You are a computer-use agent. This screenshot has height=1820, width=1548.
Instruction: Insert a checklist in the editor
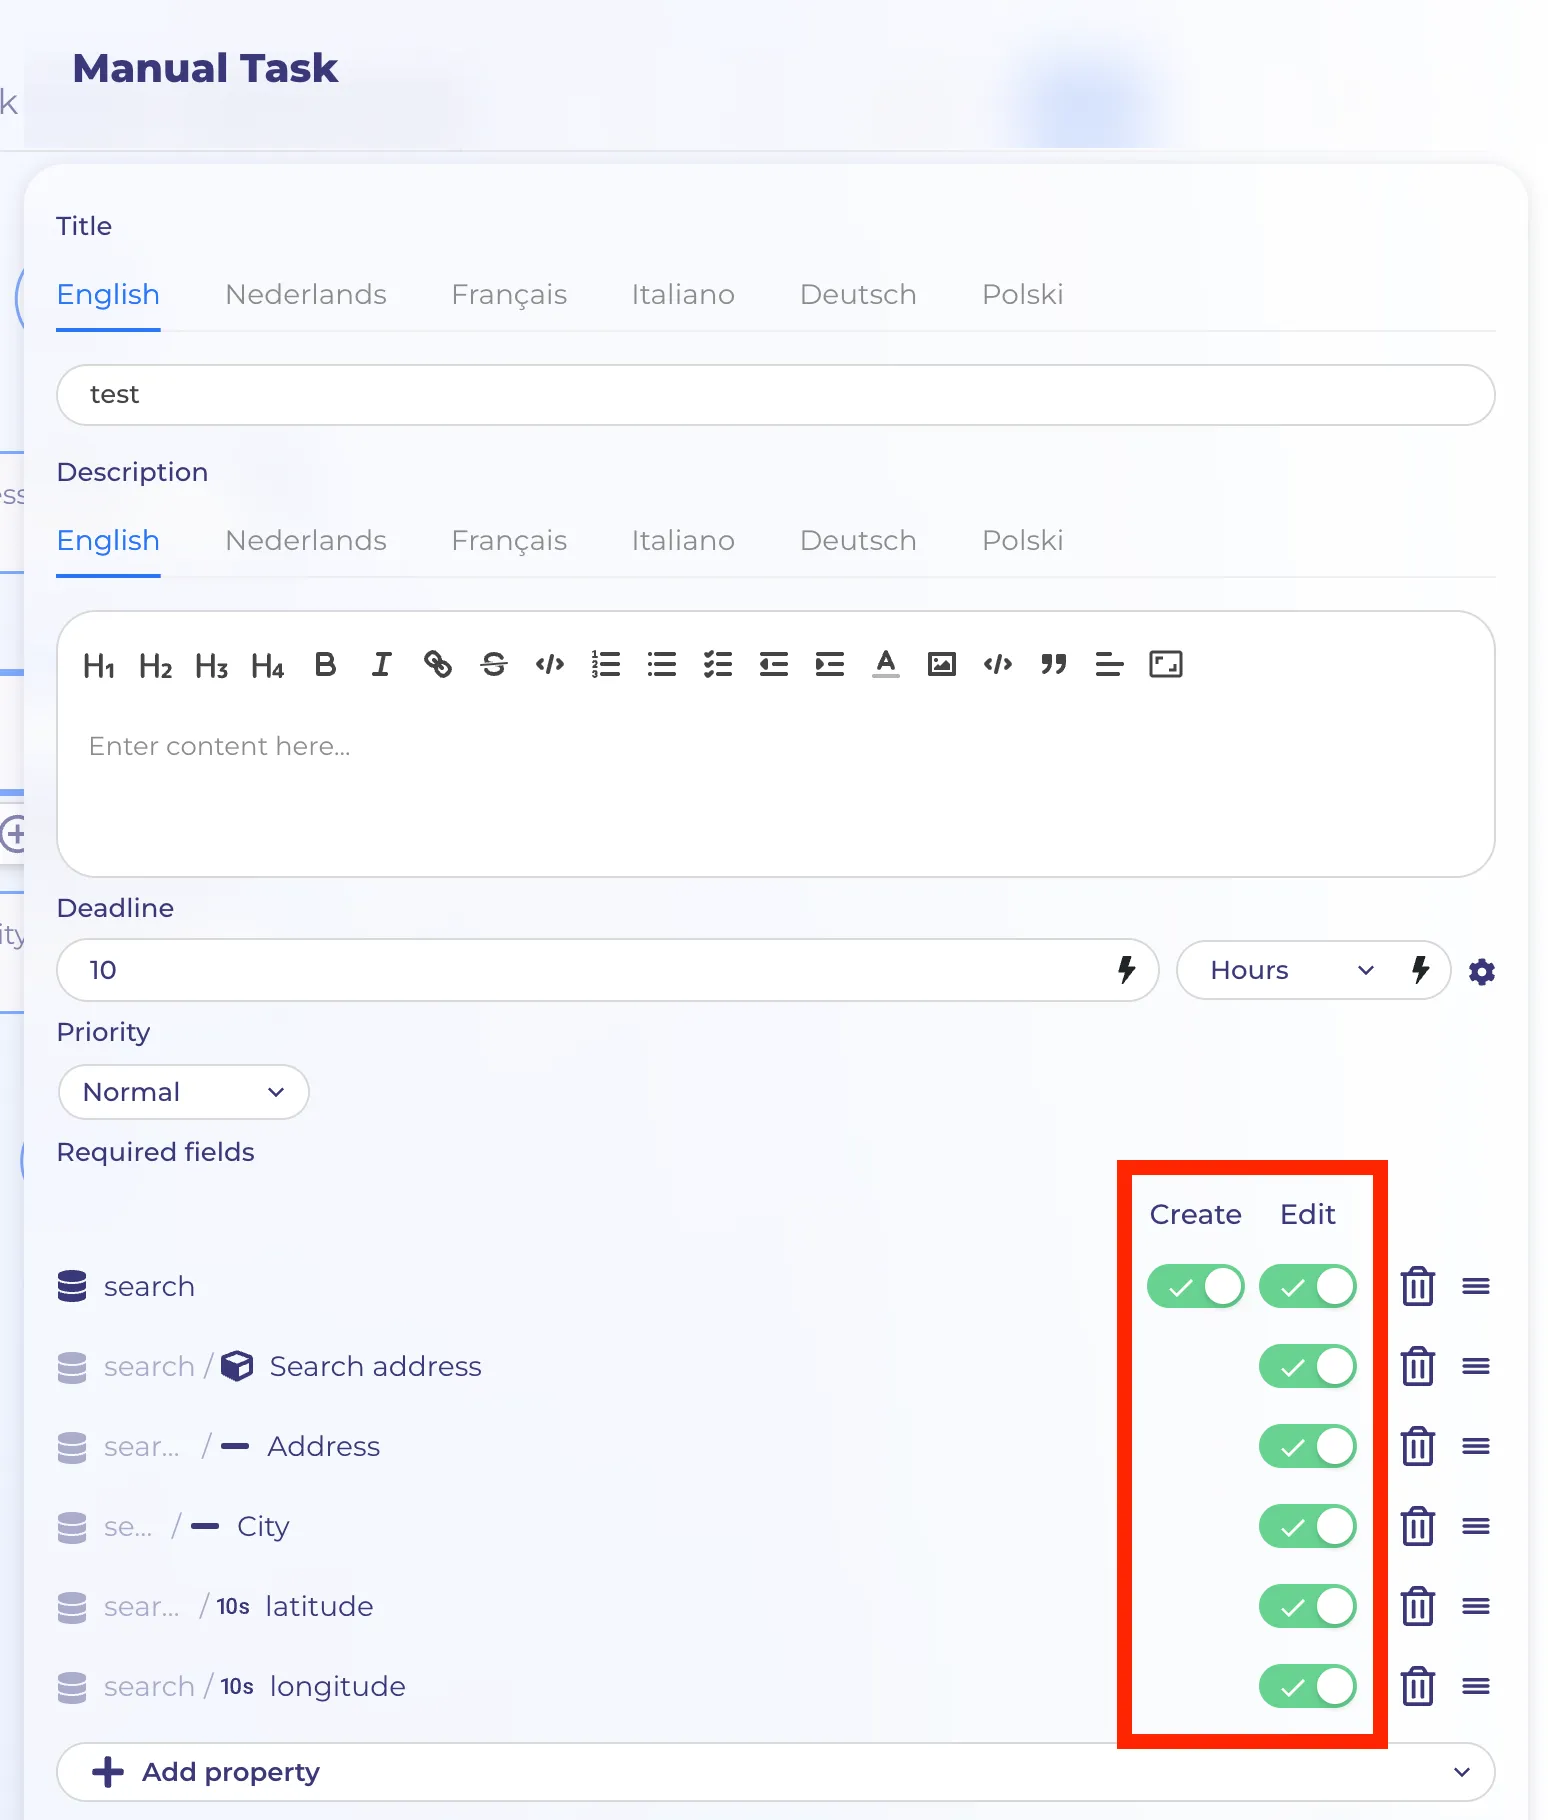718,664
